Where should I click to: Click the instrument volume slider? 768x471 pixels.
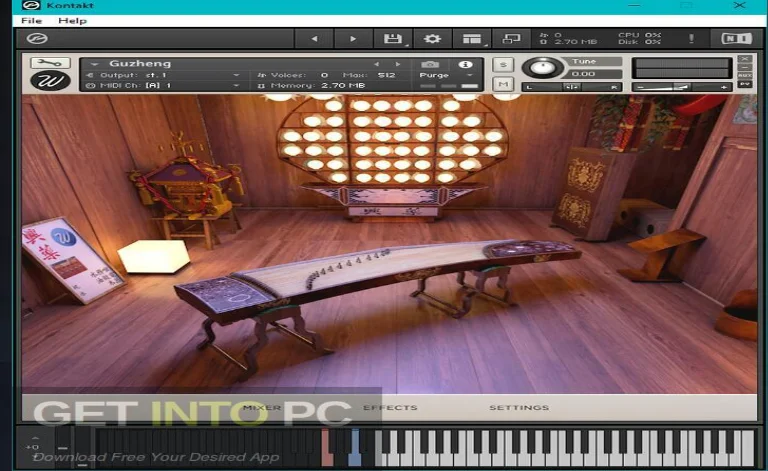tap(682, 87)
